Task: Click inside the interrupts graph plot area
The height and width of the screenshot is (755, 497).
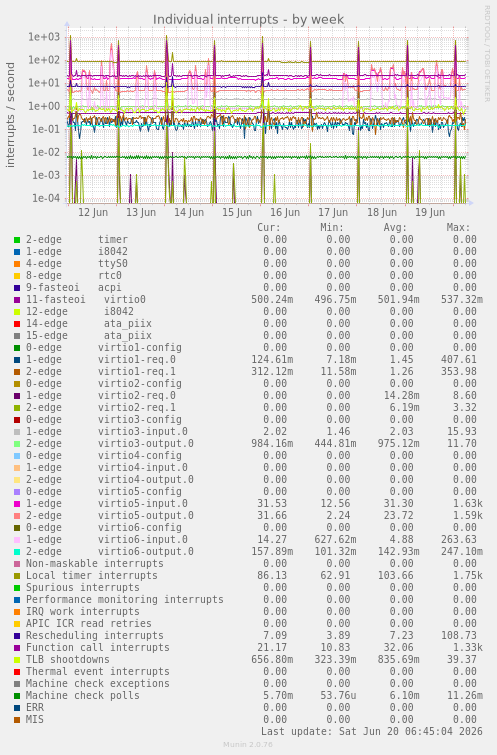Action: (267, 116)
